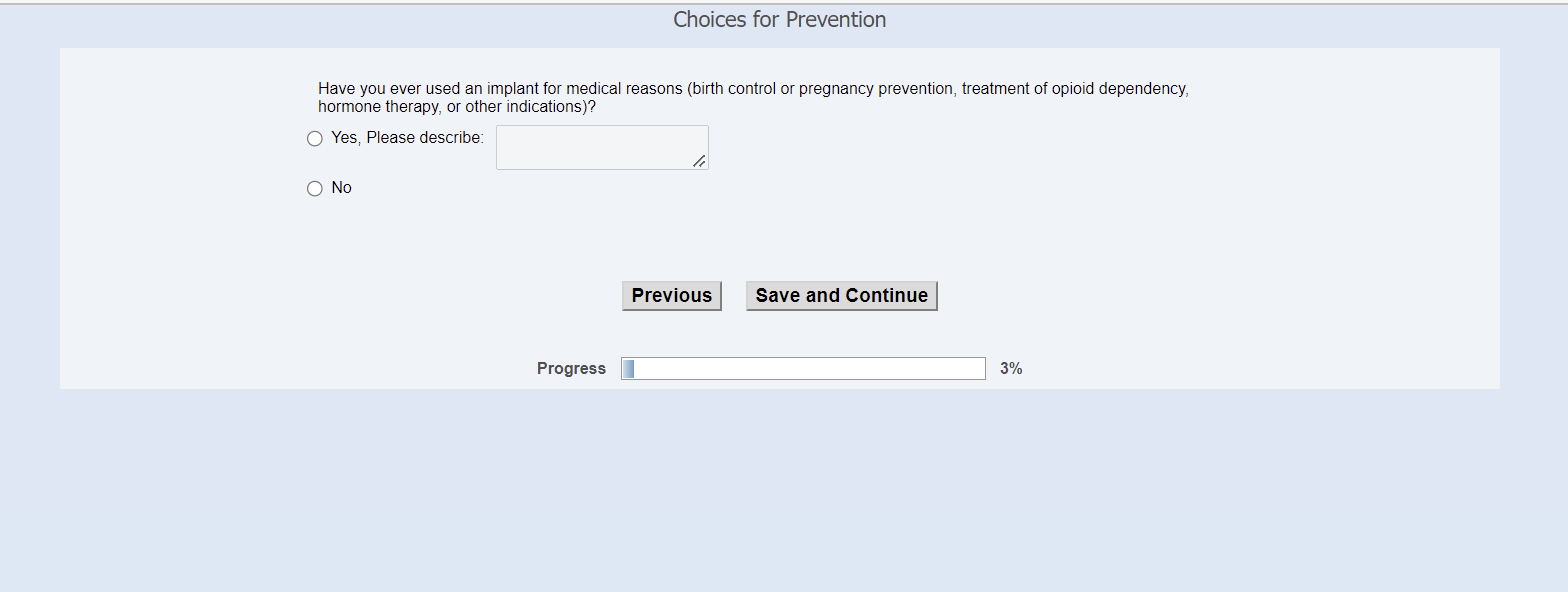
Task: Grab the text box resize handle
Action: coord(699,161)
